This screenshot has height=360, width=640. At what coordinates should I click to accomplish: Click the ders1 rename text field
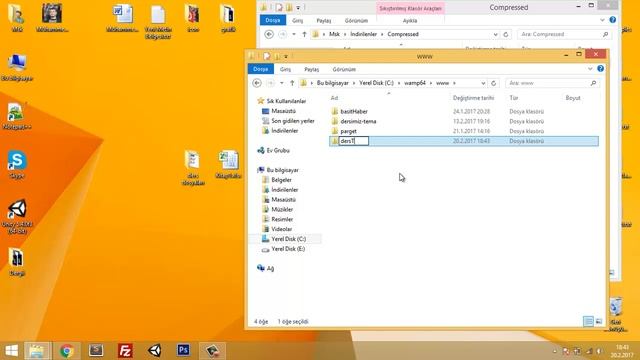[354, 141]
